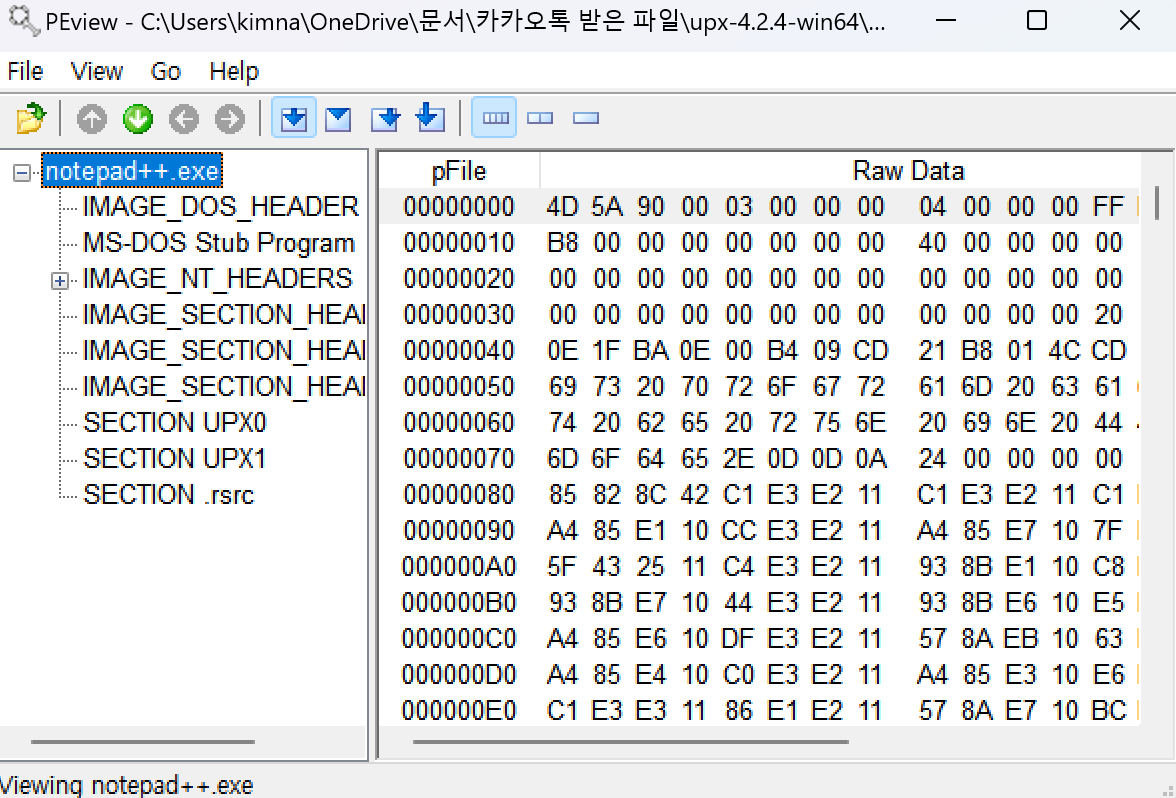Screen dimensions: 1176x798
Task: Click offset 00000030 row
Action: click(759, 315)
